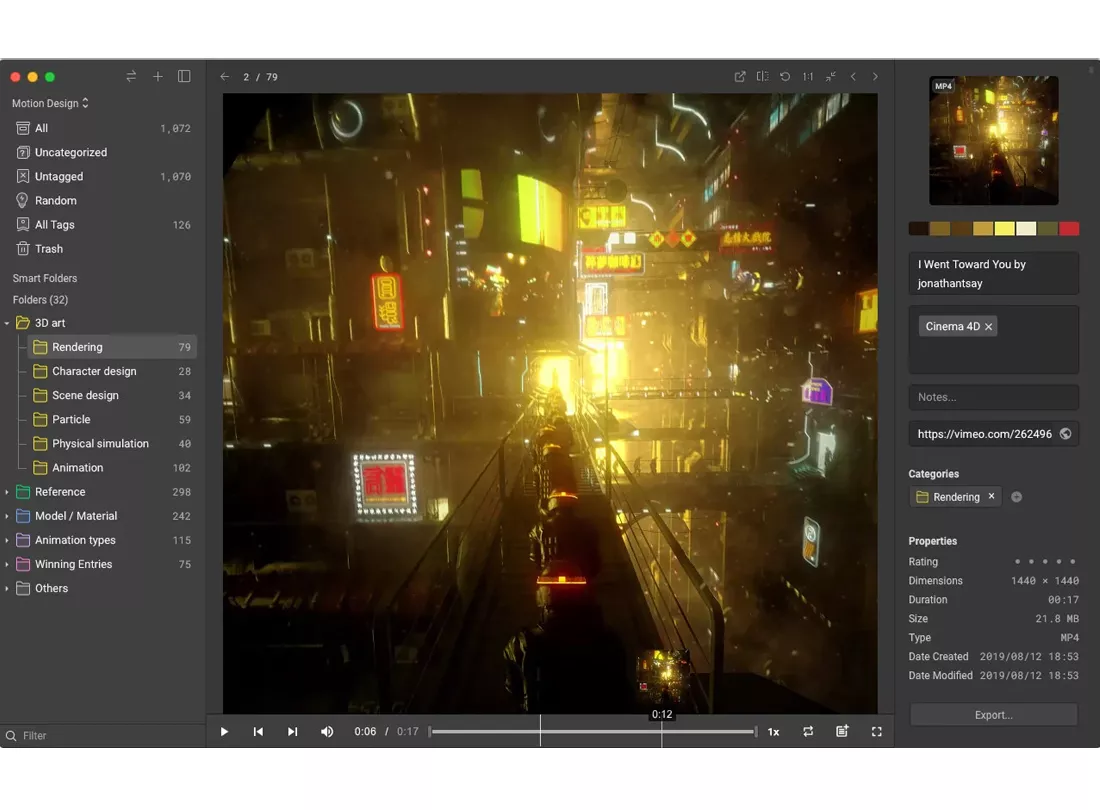Mute the video volume

(327, 731)
